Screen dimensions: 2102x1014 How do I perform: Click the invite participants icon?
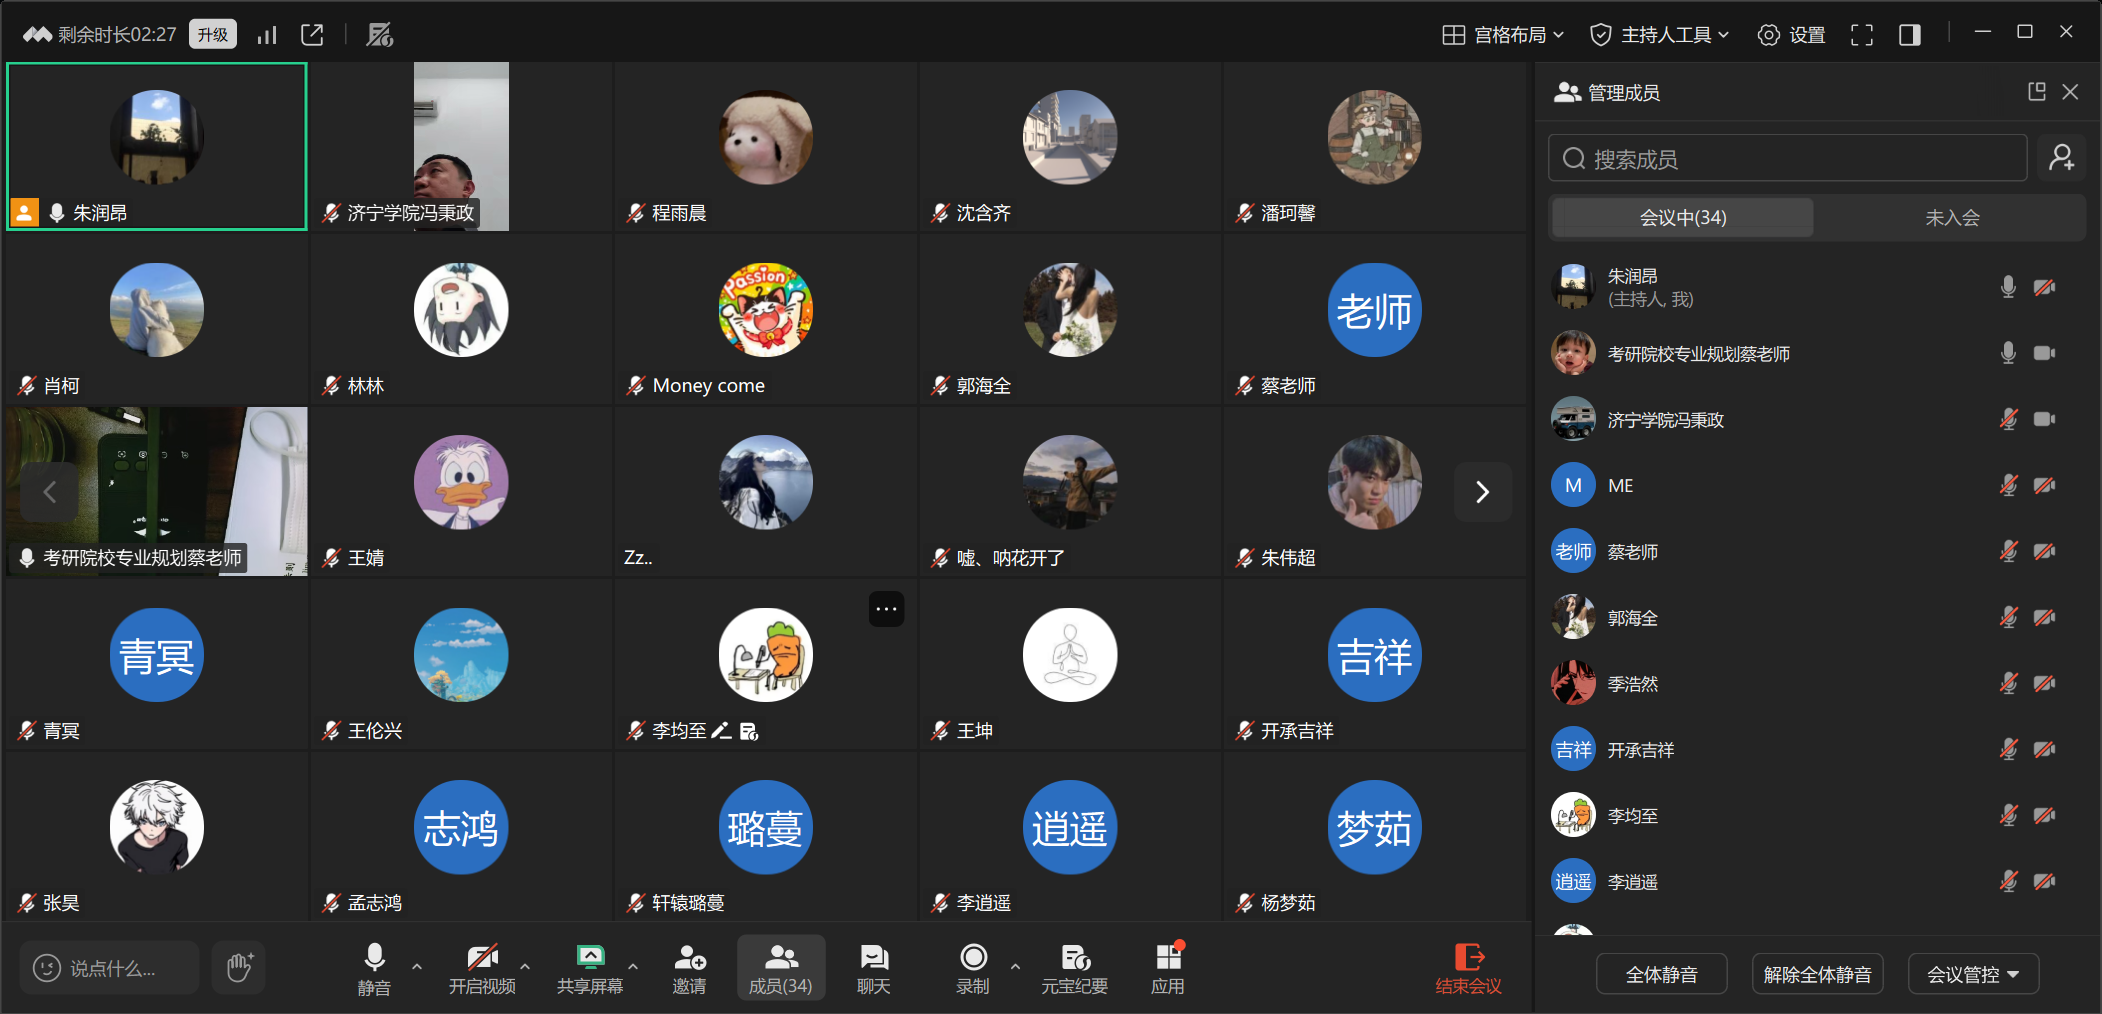pyautogui.click(x=689, y=968)
